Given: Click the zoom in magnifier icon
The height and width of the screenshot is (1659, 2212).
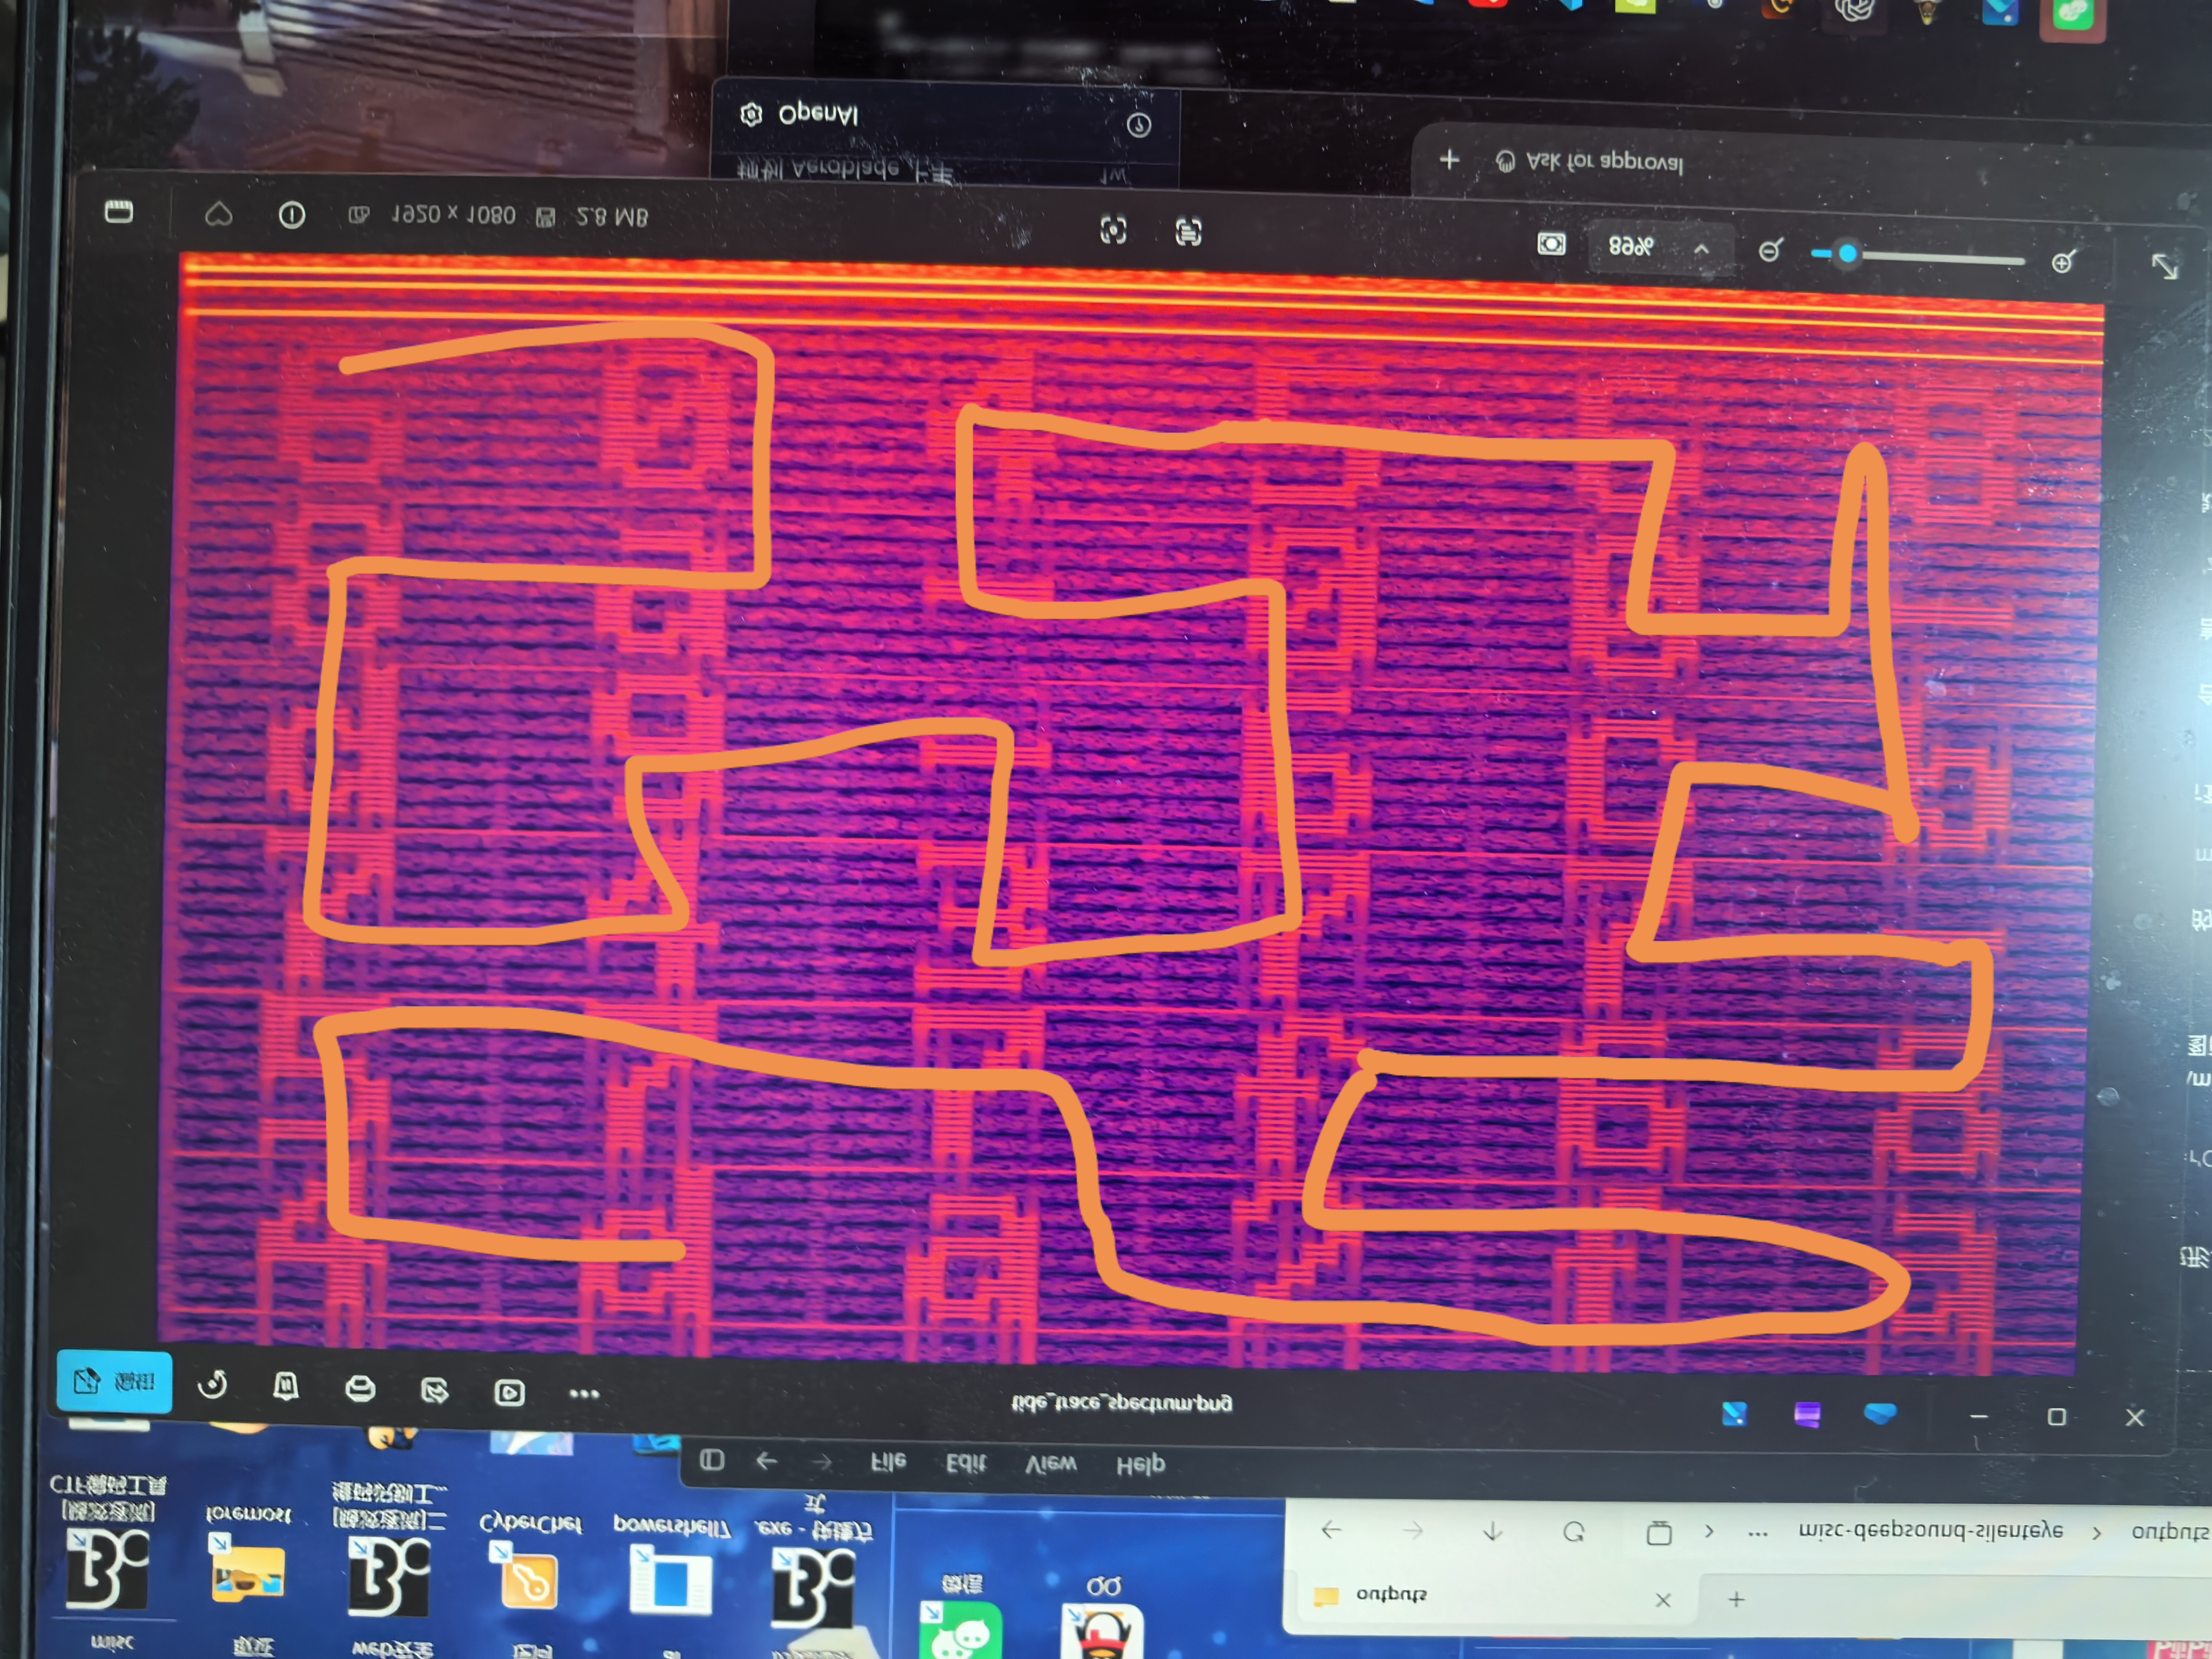Looking at the screenshot, I should tap(2063, 262).
